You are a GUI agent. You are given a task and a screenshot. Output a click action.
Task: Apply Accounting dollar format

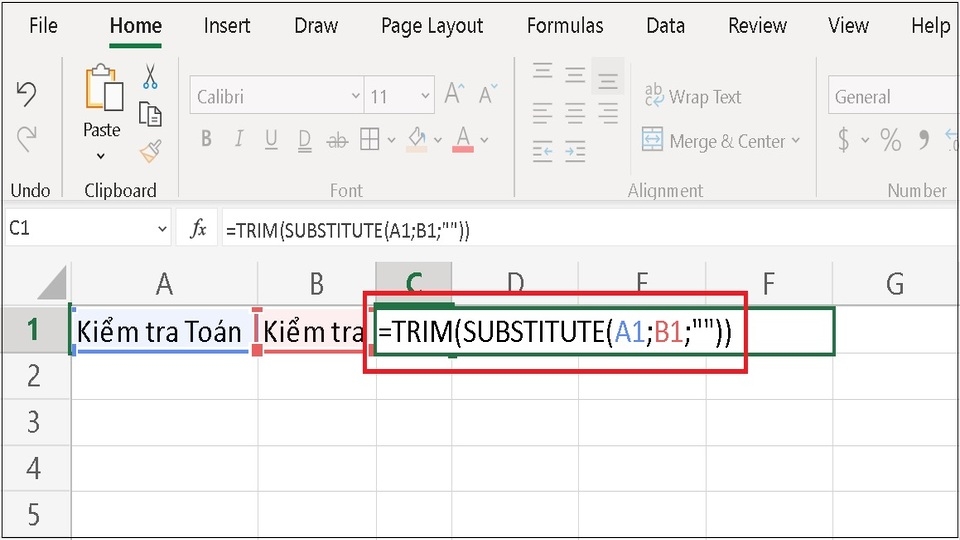click(844, 140)
